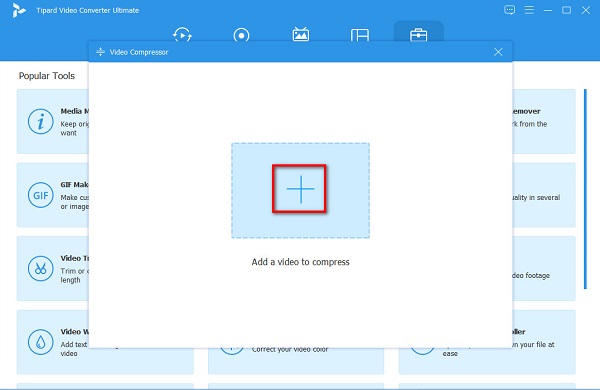Open the Video Watermark droplet icon
The height and width of the screenshot is (390, 600).
(40, 342)
